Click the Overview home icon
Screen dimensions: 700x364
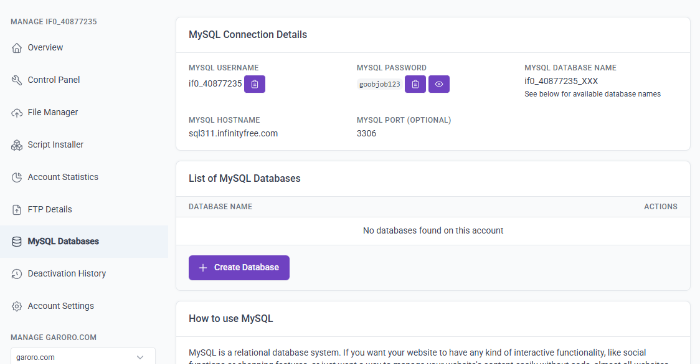click(17, 48)
